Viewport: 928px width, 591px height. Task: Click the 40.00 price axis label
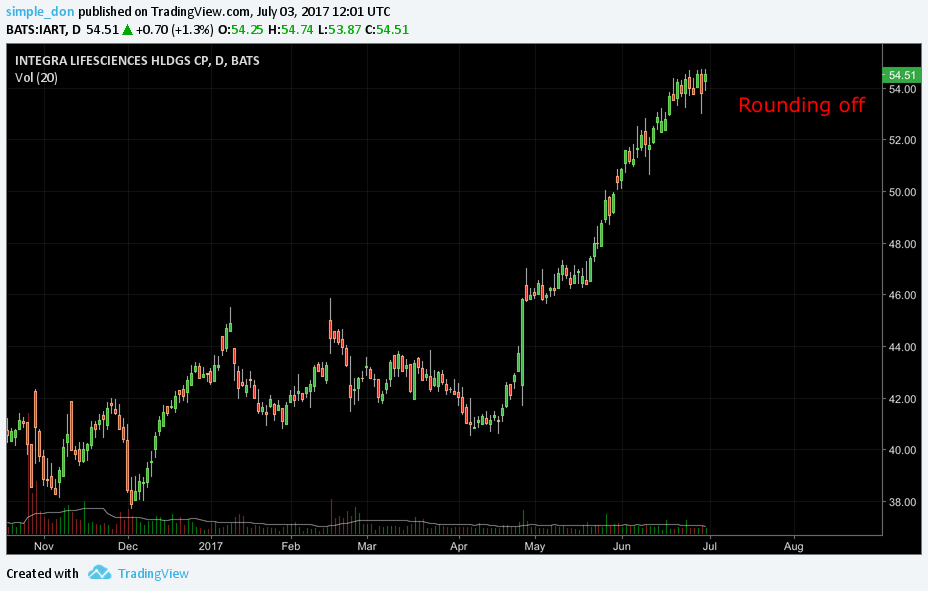tap(902, 450)
